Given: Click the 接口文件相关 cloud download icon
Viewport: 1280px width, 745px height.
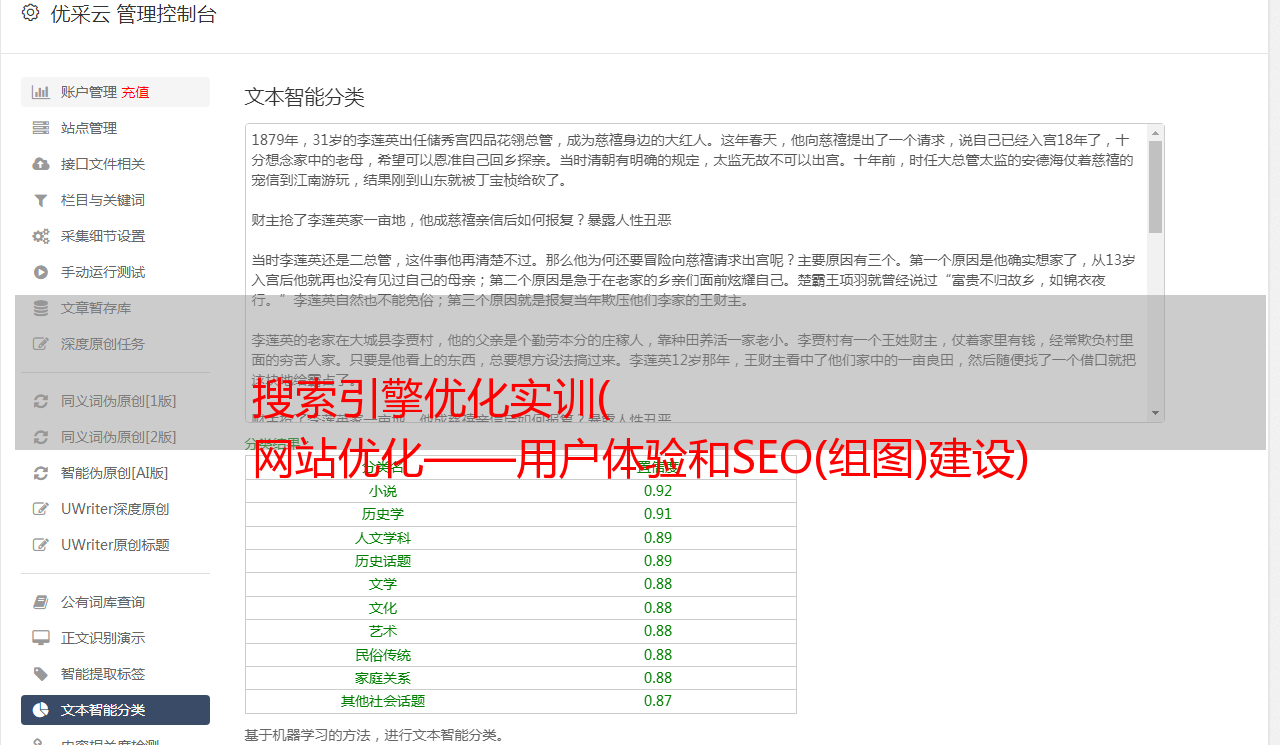Looking at the screenshot, I should tap(41, 164).
